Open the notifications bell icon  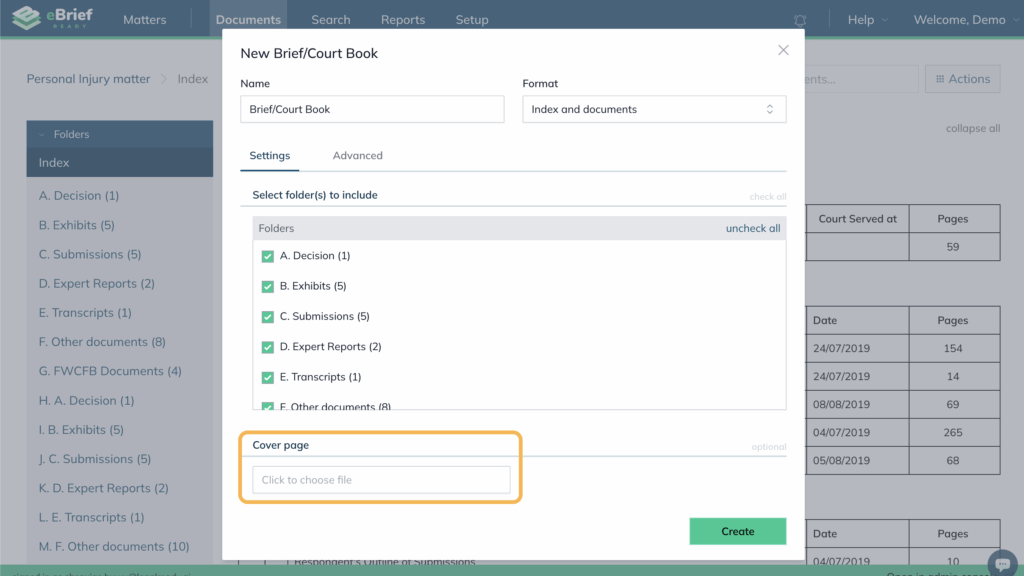[800, 20]
